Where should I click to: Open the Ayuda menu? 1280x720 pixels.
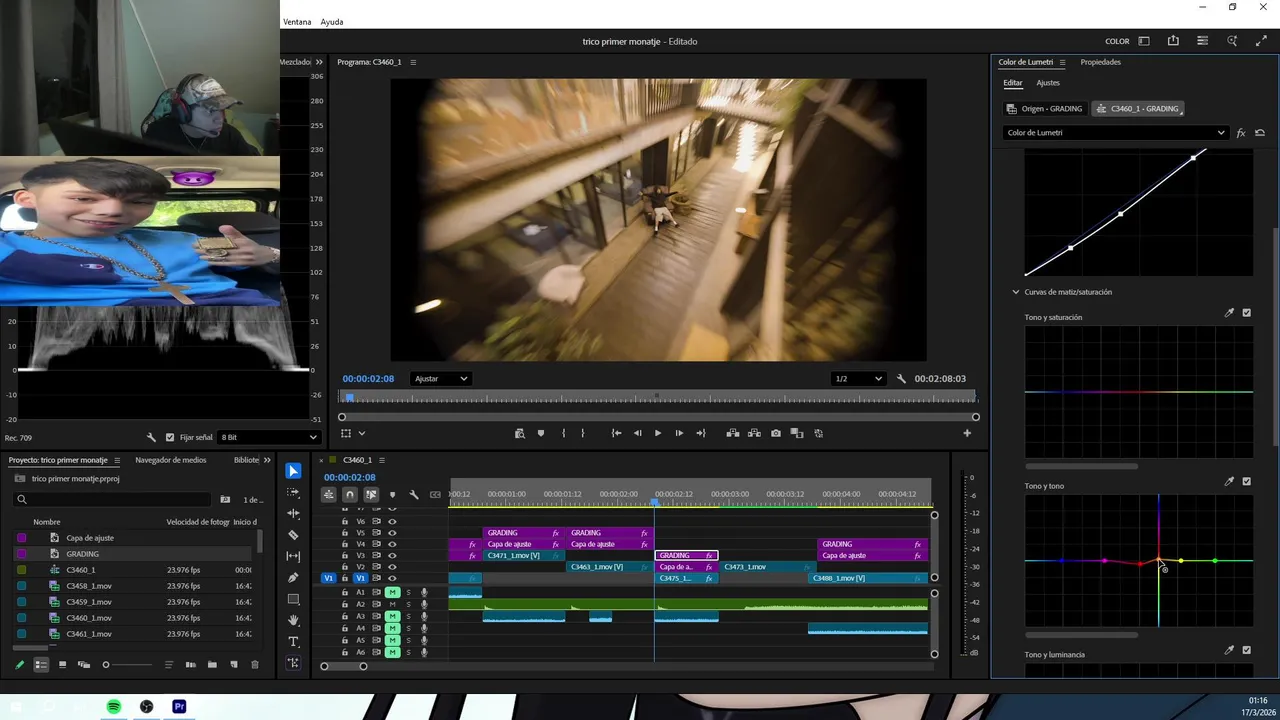tap(332, 22)
